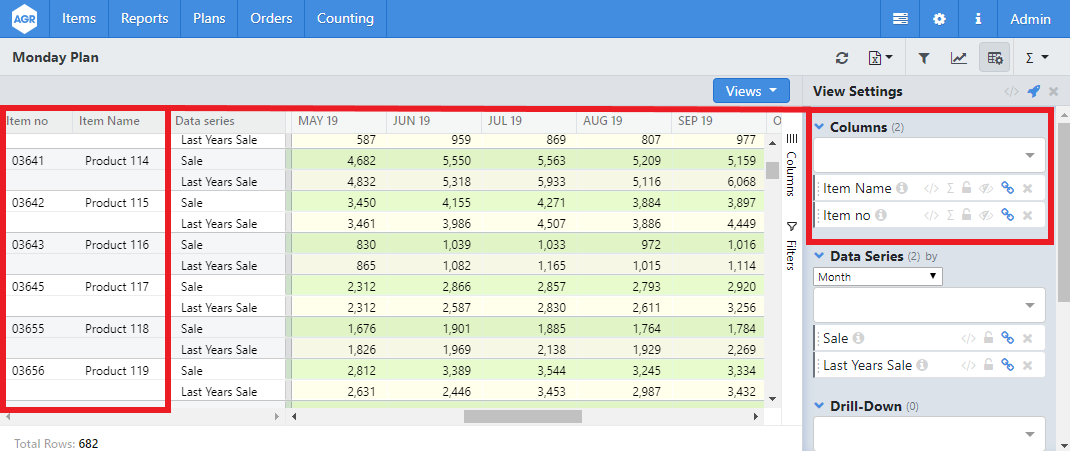Collapse the Columns section

820,127
